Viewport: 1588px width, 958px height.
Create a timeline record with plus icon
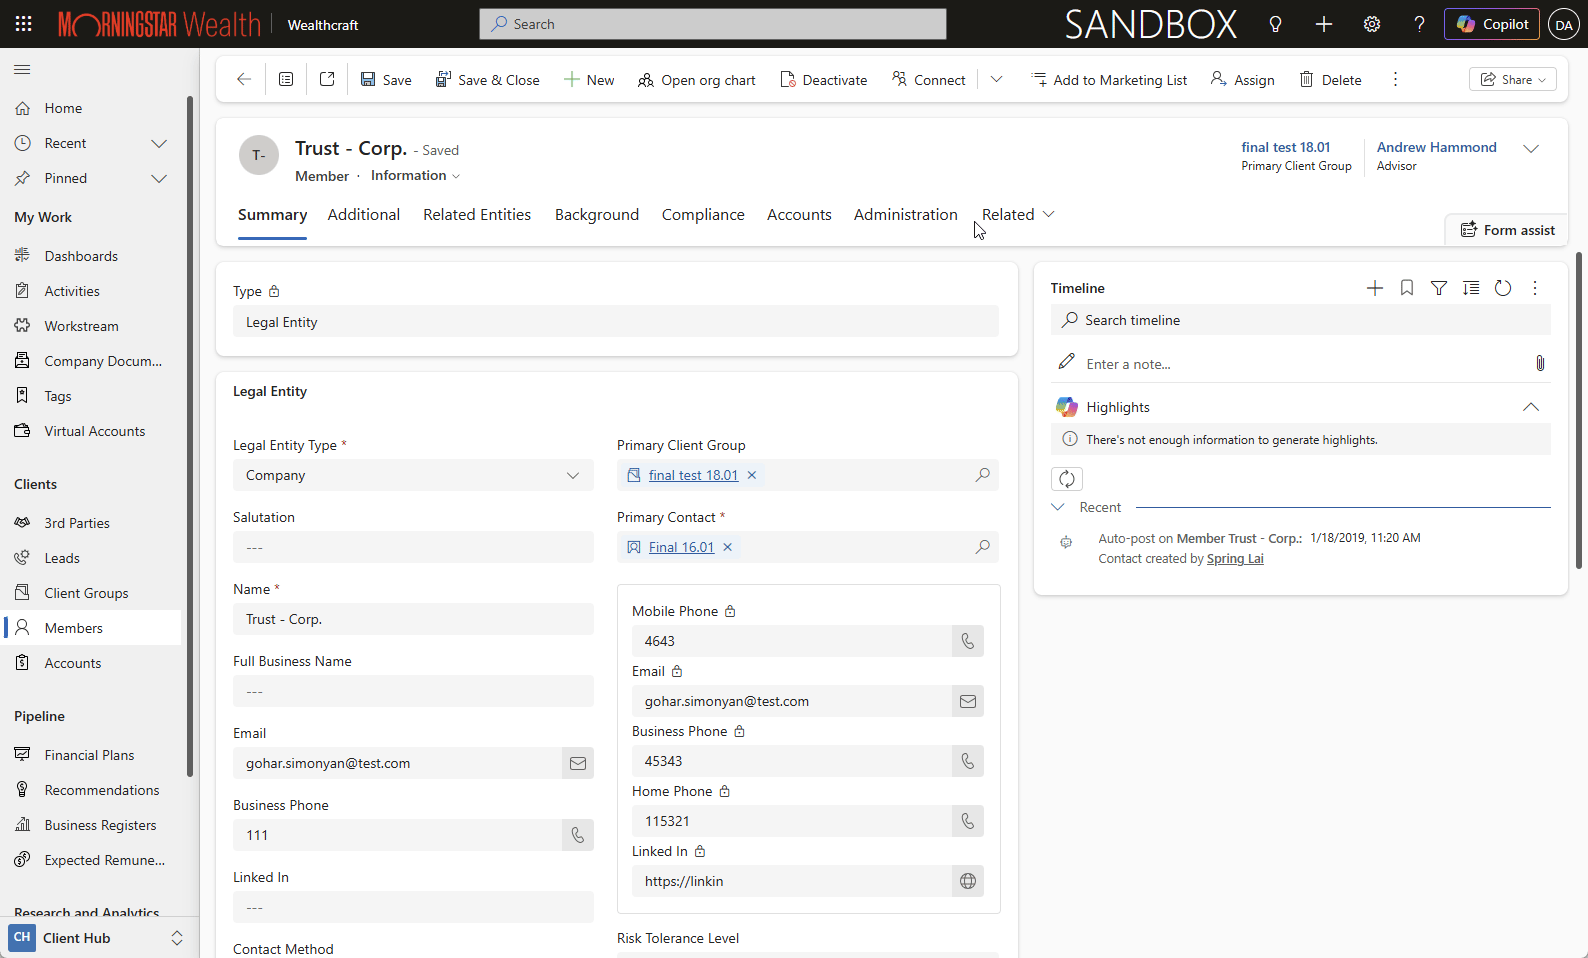click(x=1375, y=288)
